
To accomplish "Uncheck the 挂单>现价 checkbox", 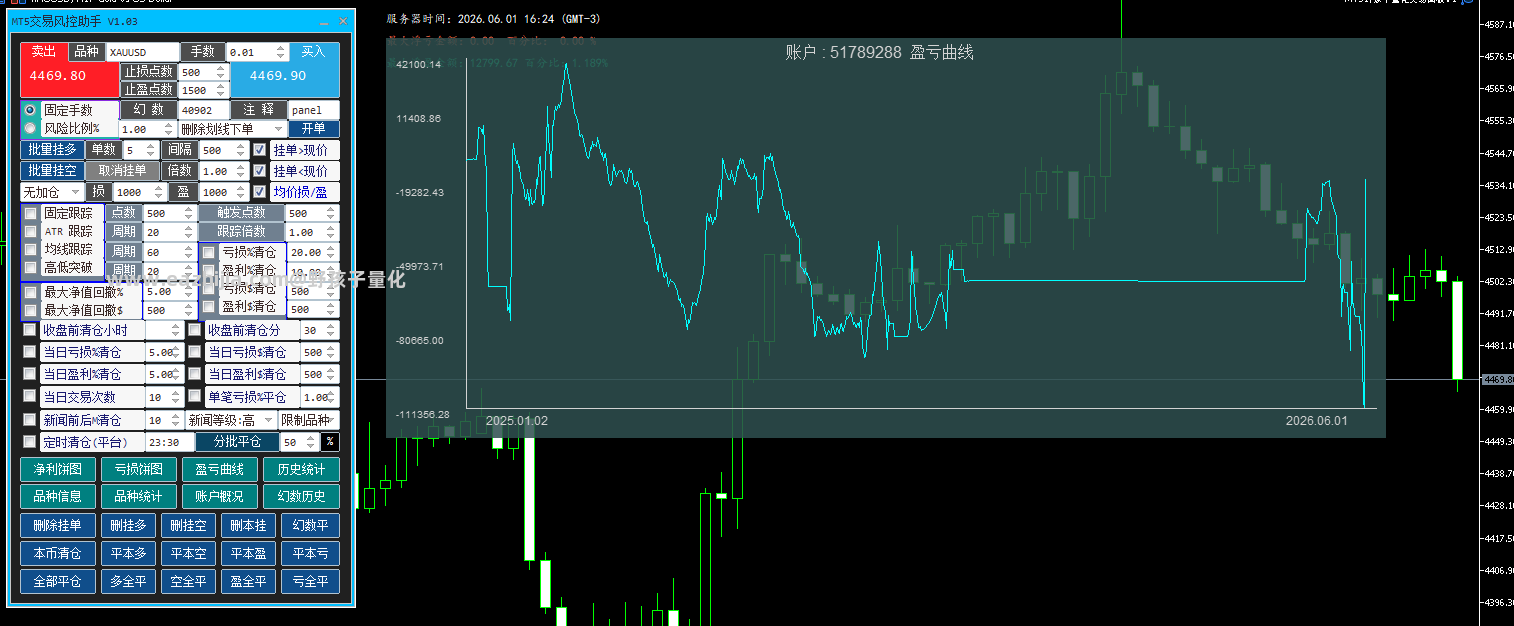I will pyautogui.click(x=259, y=150).
